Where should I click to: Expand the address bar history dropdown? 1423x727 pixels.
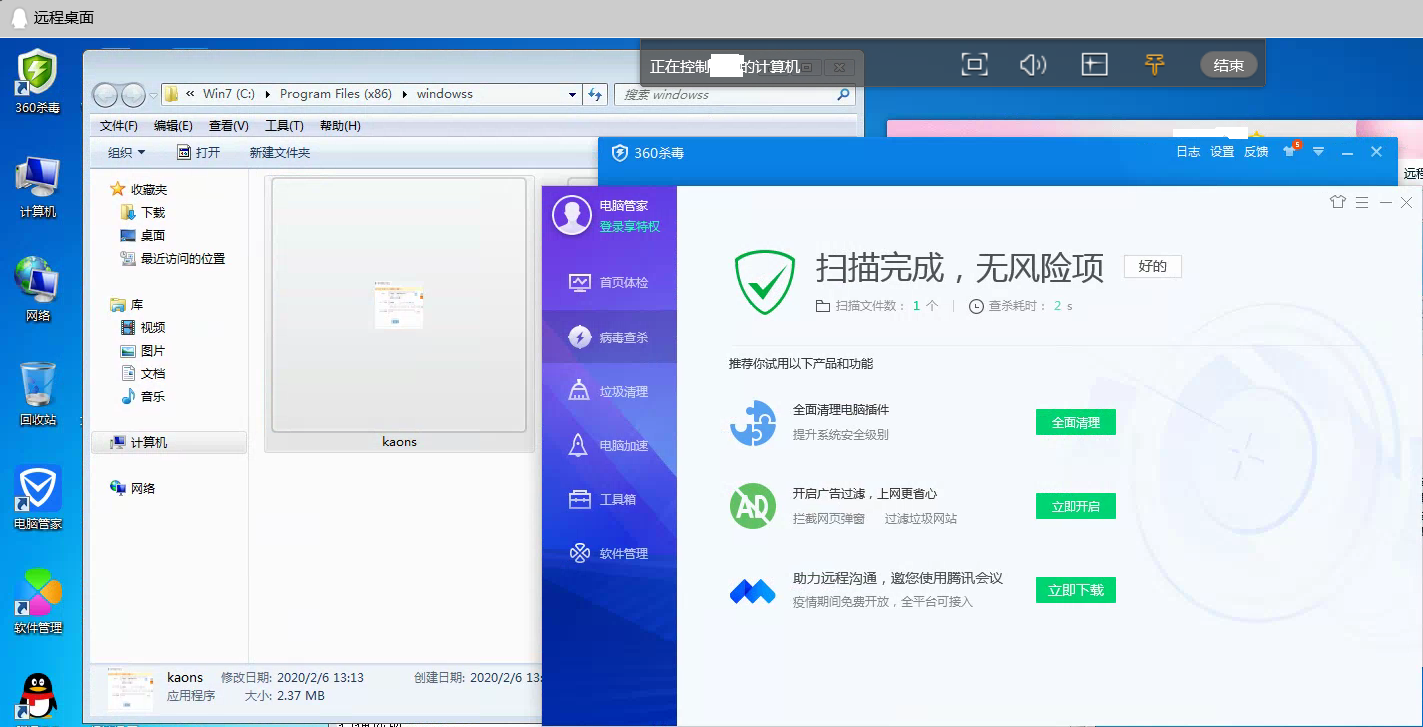pos(572,94)
